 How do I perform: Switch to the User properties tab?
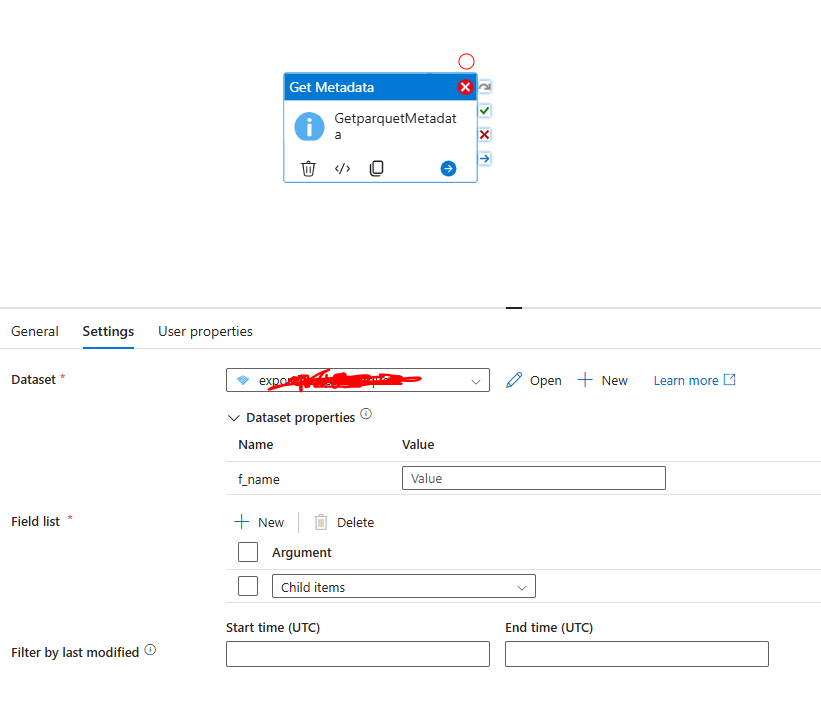coord(205,331)
